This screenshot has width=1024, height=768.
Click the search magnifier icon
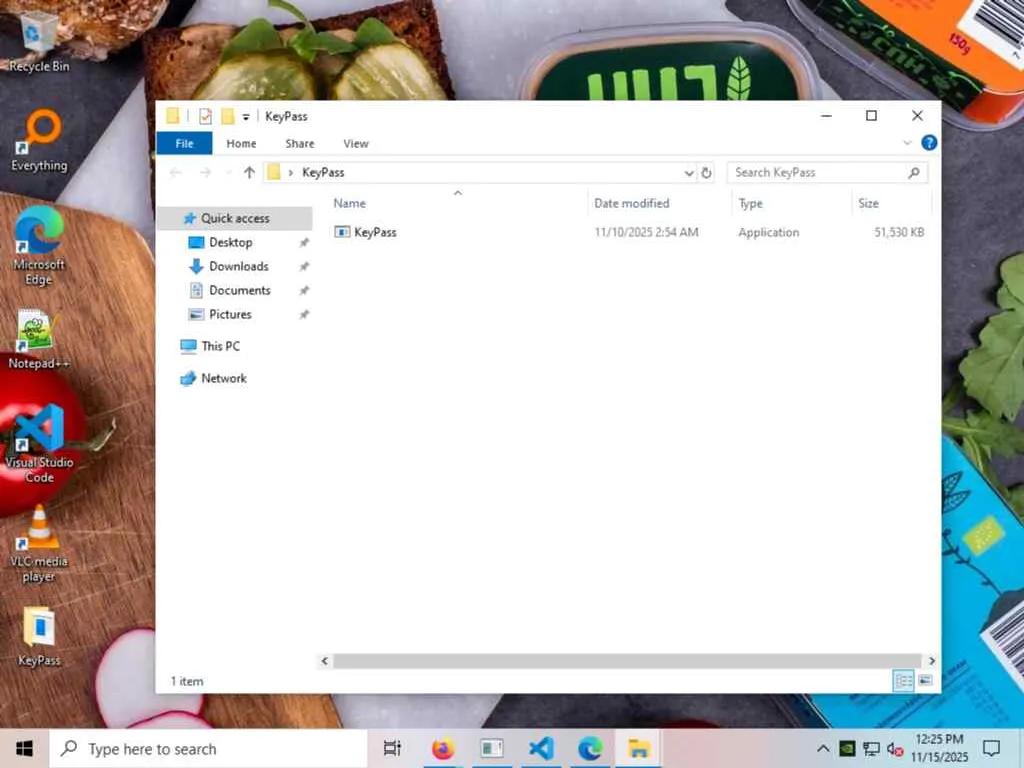tap(914, 172)
